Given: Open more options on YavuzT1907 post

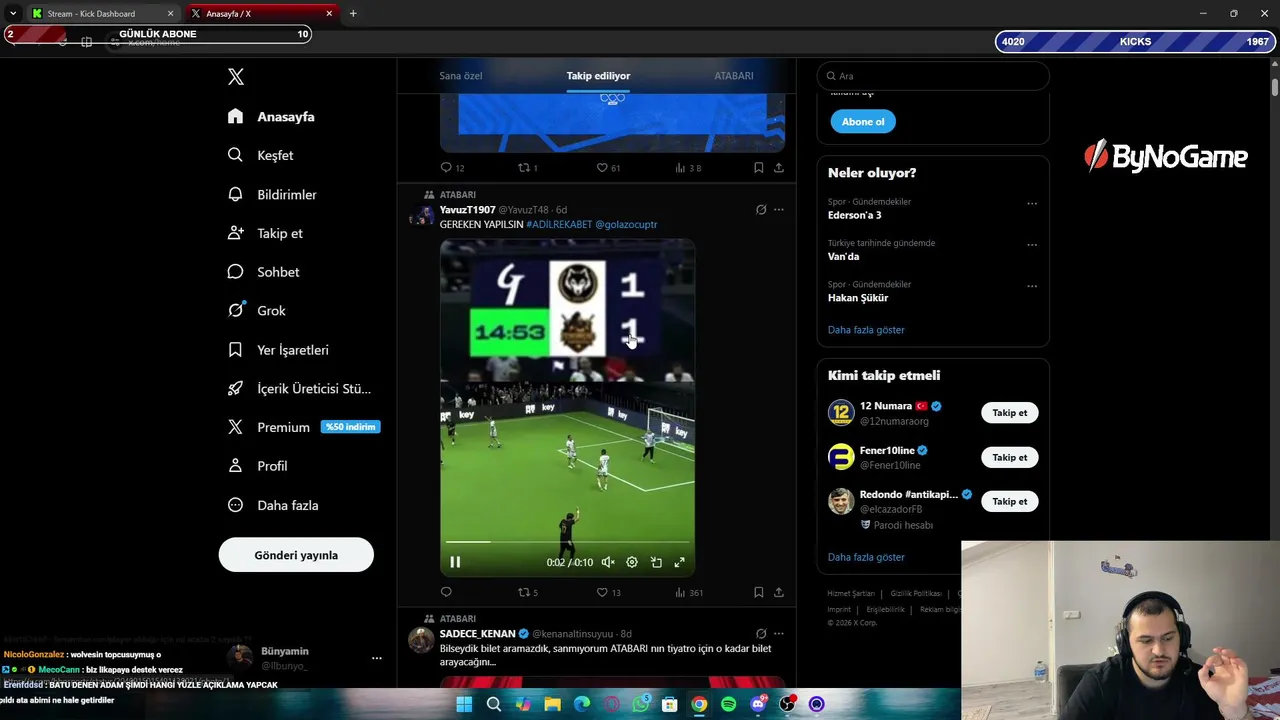Looking at the screenshot, I should 779,210.
